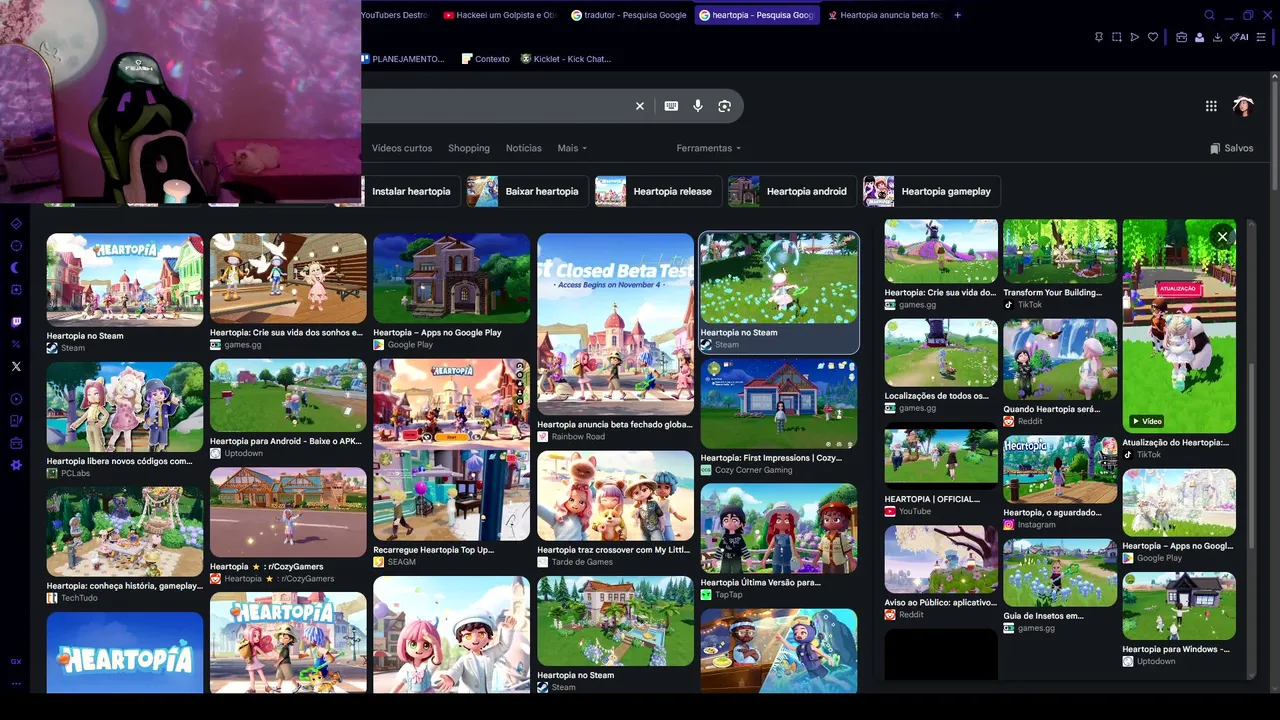Open the tab search magnifier icon
This screenshot has width=1280, height=720.
pos(1209,15)
